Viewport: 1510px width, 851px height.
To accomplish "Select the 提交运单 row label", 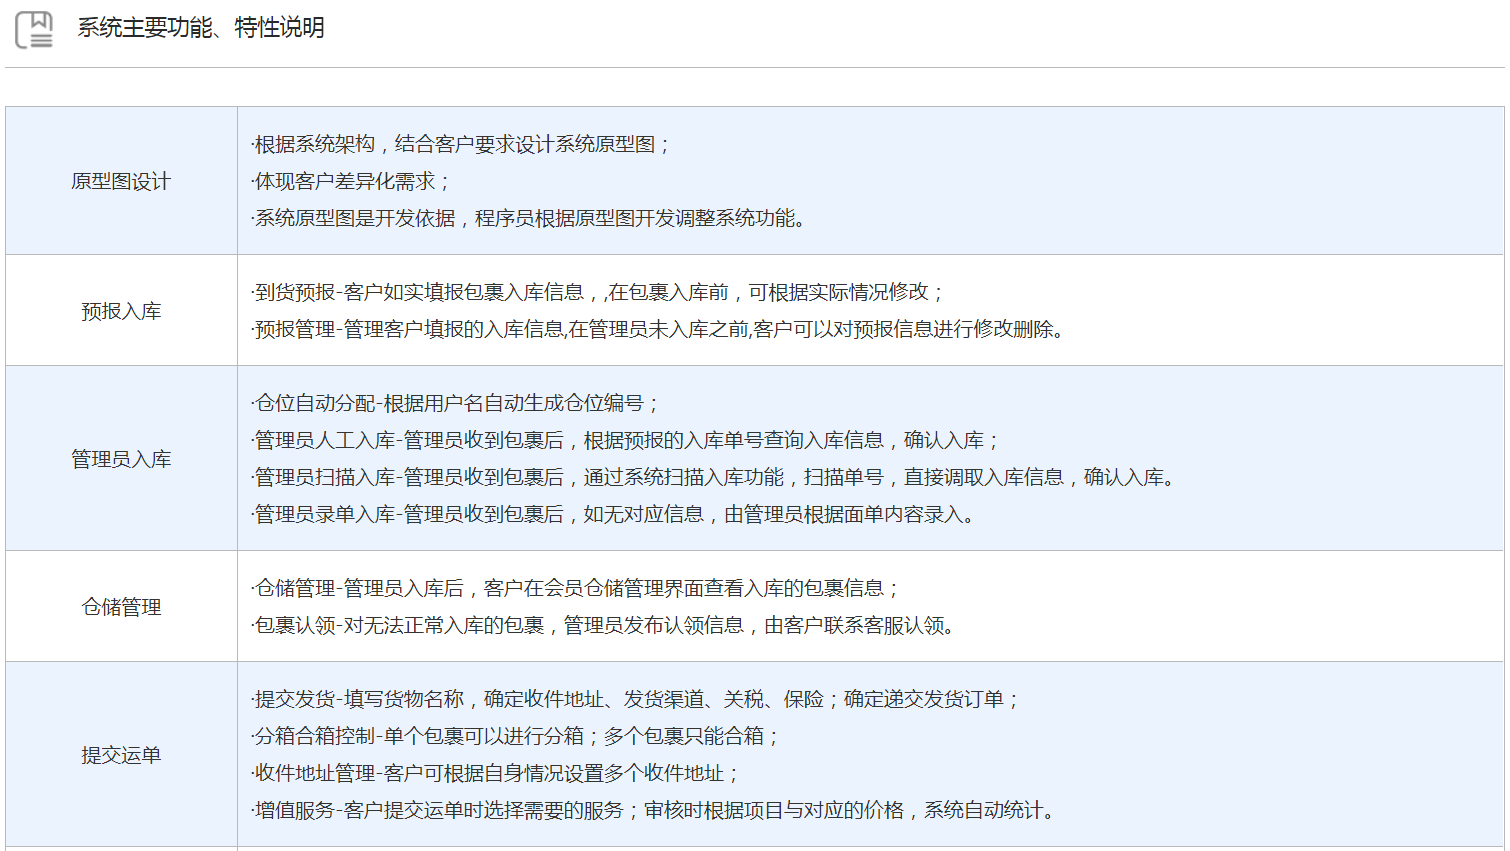I will click(121, 755).
